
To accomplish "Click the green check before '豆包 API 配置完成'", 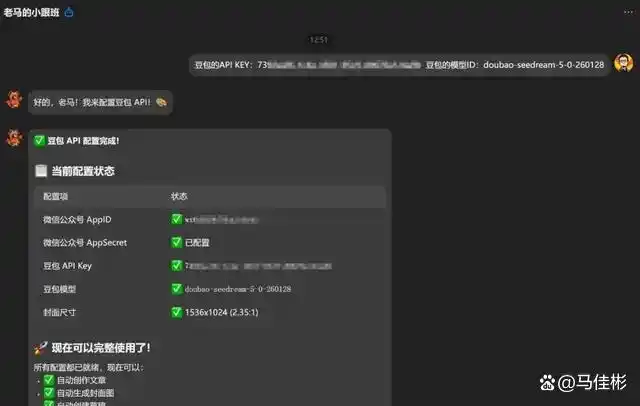I will coord(40,141).
